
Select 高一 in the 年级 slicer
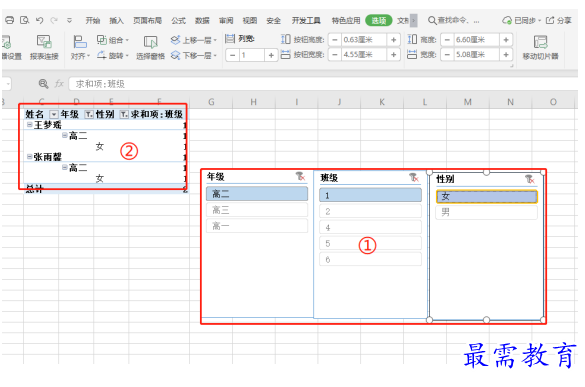coord(257,226)
